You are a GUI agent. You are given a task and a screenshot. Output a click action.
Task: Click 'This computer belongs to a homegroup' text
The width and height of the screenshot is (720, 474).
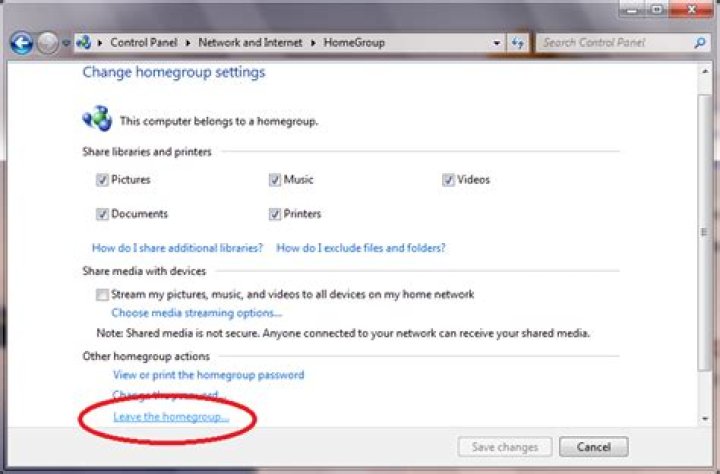[x=219, y=121]
